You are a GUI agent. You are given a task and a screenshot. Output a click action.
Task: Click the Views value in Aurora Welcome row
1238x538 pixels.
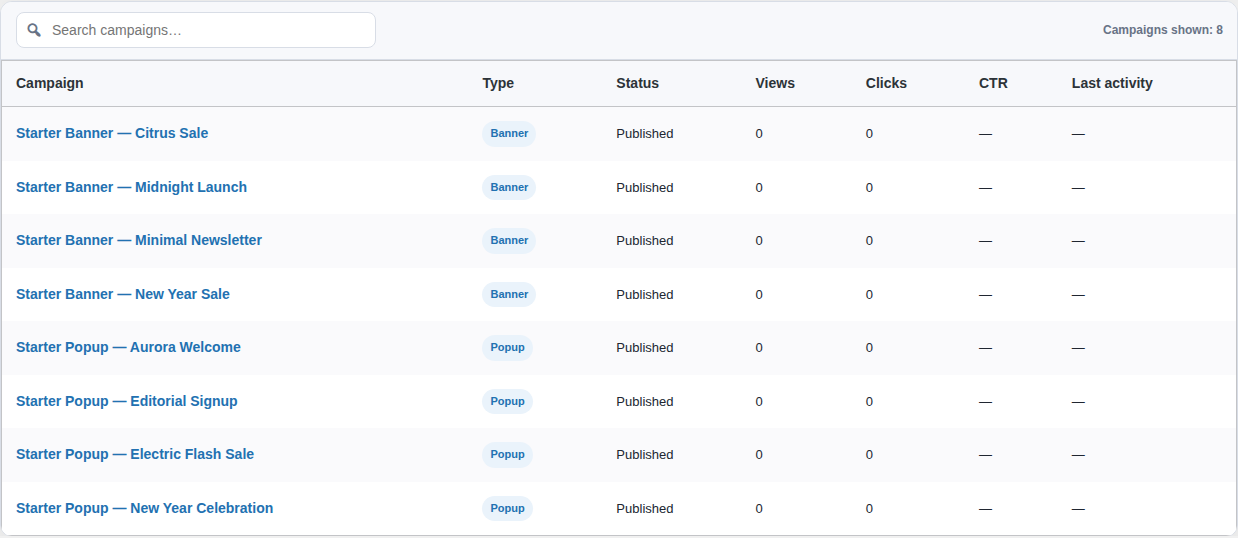pyautogui.click(x=759, y=348)
